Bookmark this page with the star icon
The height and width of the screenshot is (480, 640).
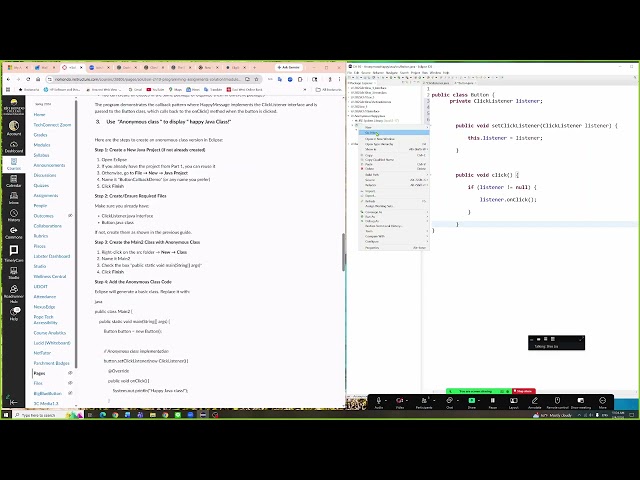[256, 79]
